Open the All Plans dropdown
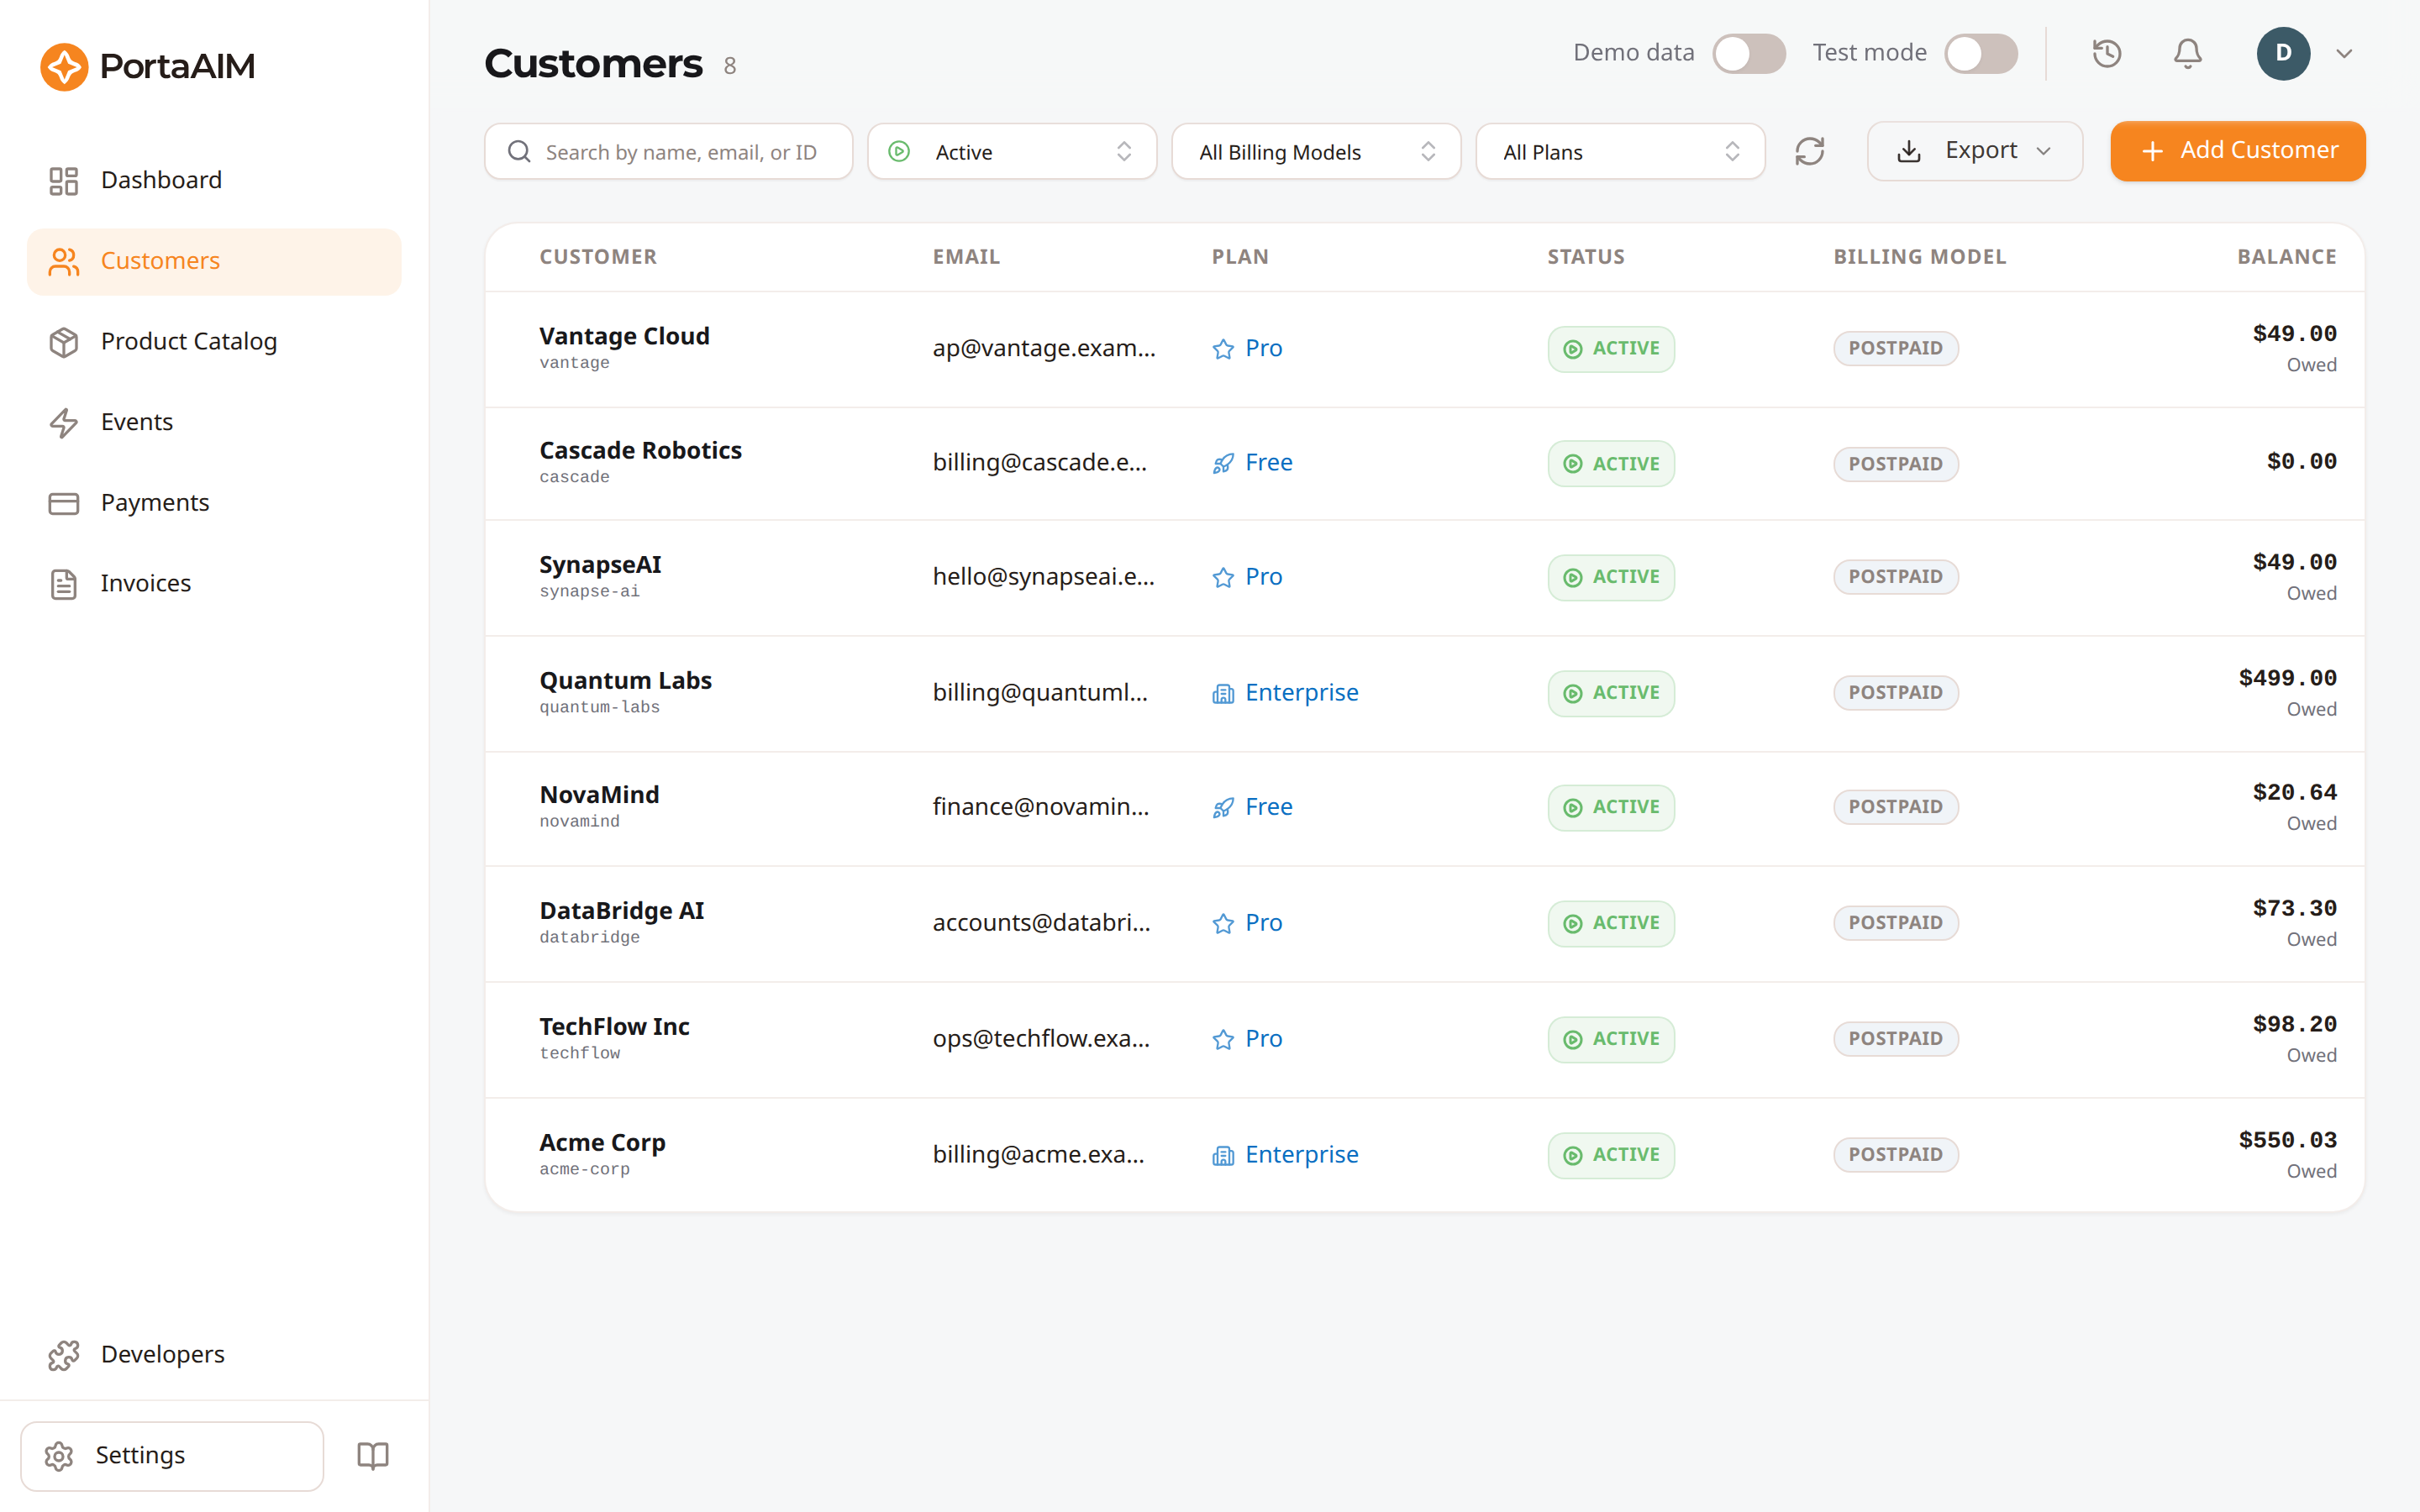The width and height of the screenshot is (2420, 1512). tap(1620, 151)
